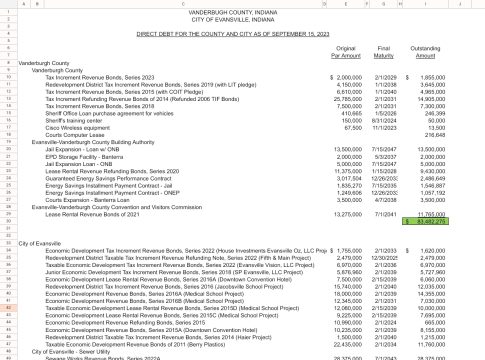This screenshot has width=485, height=360.
Task: Click the row 20 header
Action: point(9,149)
